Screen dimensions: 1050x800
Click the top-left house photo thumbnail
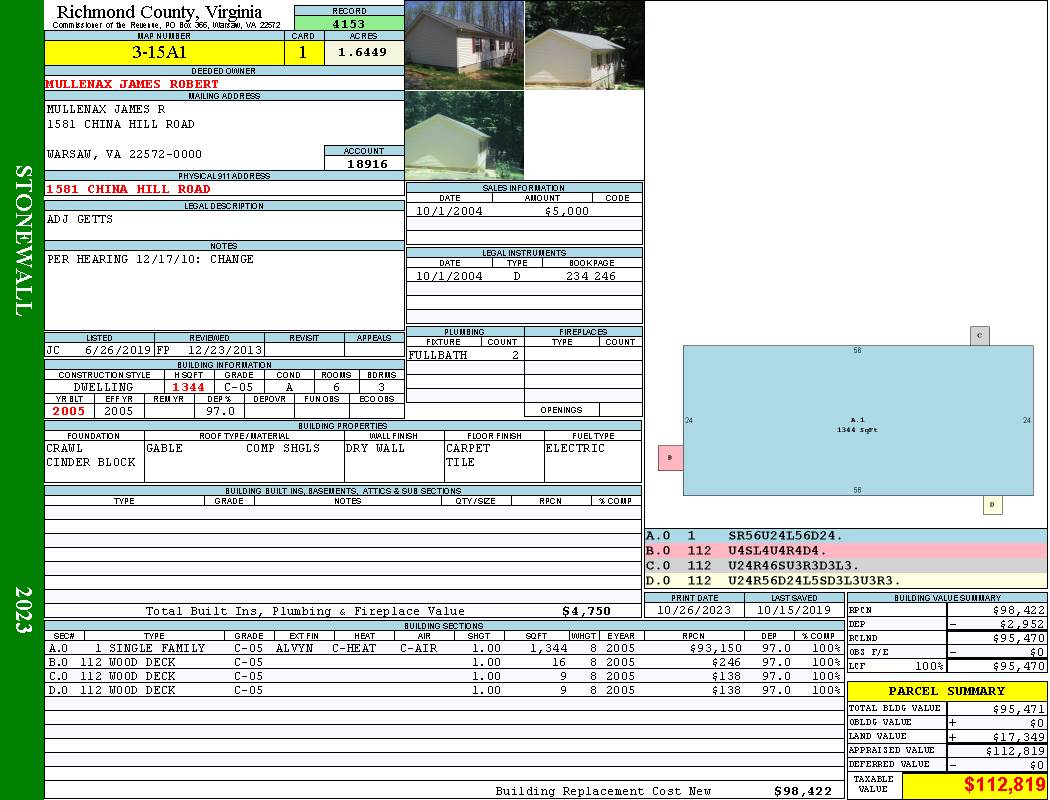464,45
